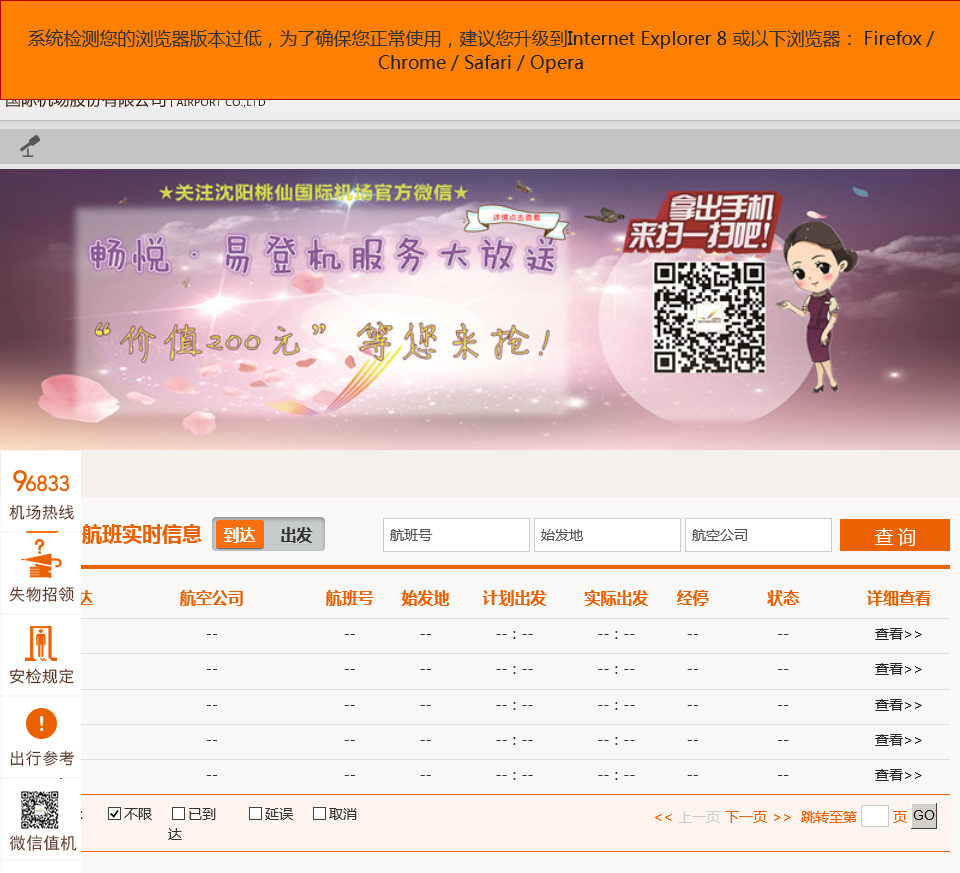The image size is (960, 873).
Task: Open 查看>> details in second row
Action: pyautogui.click(x=898, y=669)
